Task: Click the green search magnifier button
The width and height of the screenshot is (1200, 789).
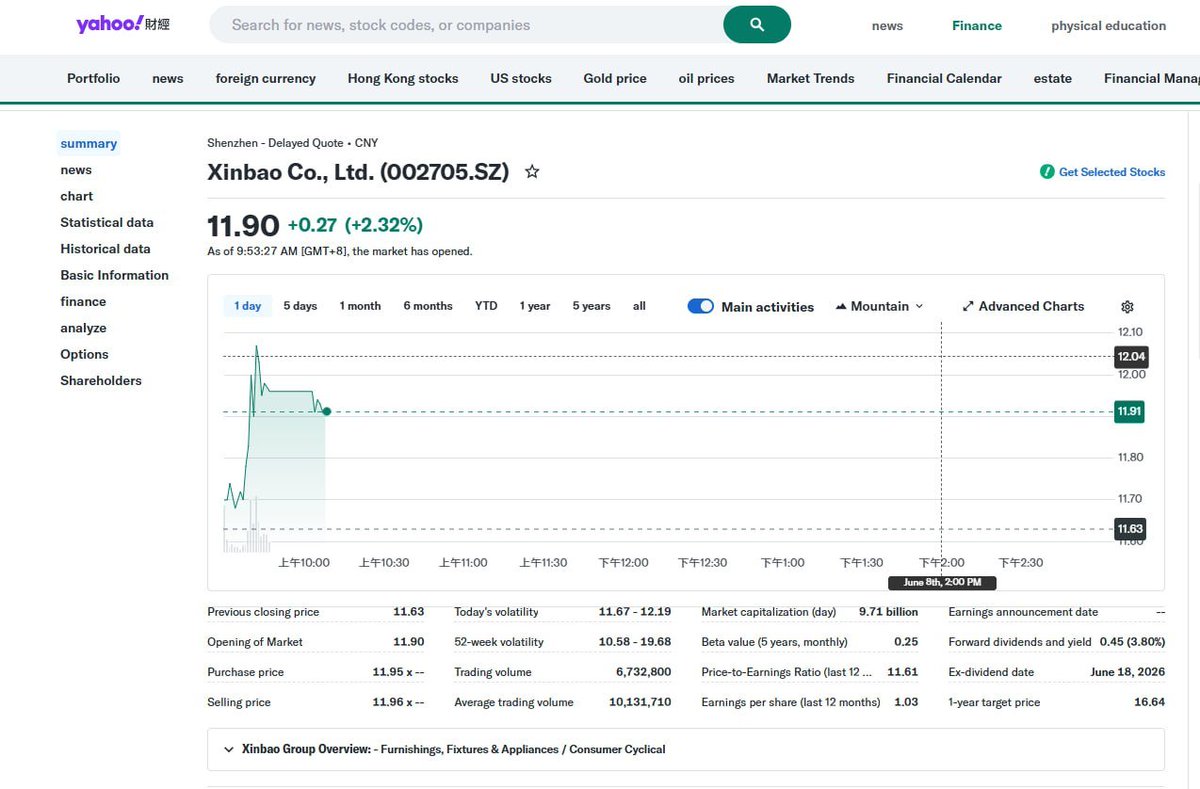Action: point(757,25)
